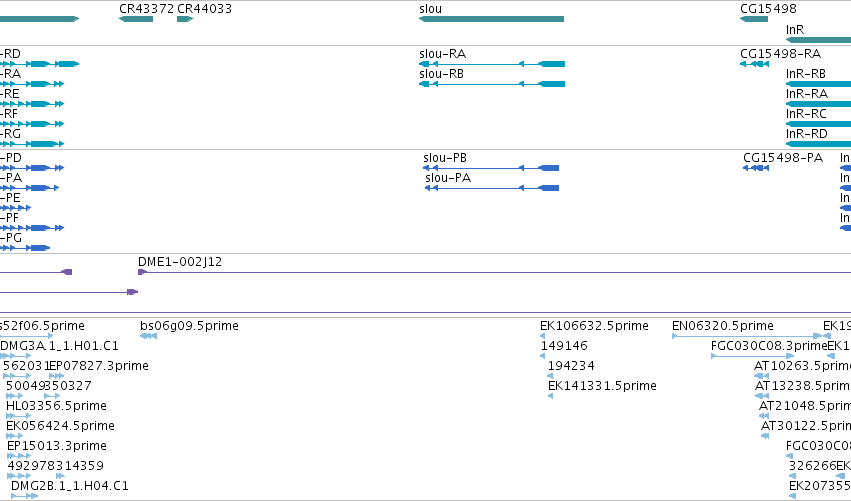Click the CG15498-RA transcript glyph
This screenshot has height=501, width=851.
(754, 64)
